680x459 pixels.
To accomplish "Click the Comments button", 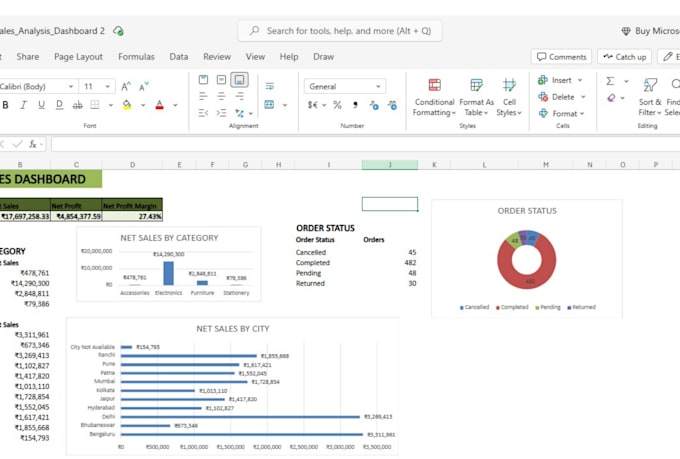I will point(562,57).
